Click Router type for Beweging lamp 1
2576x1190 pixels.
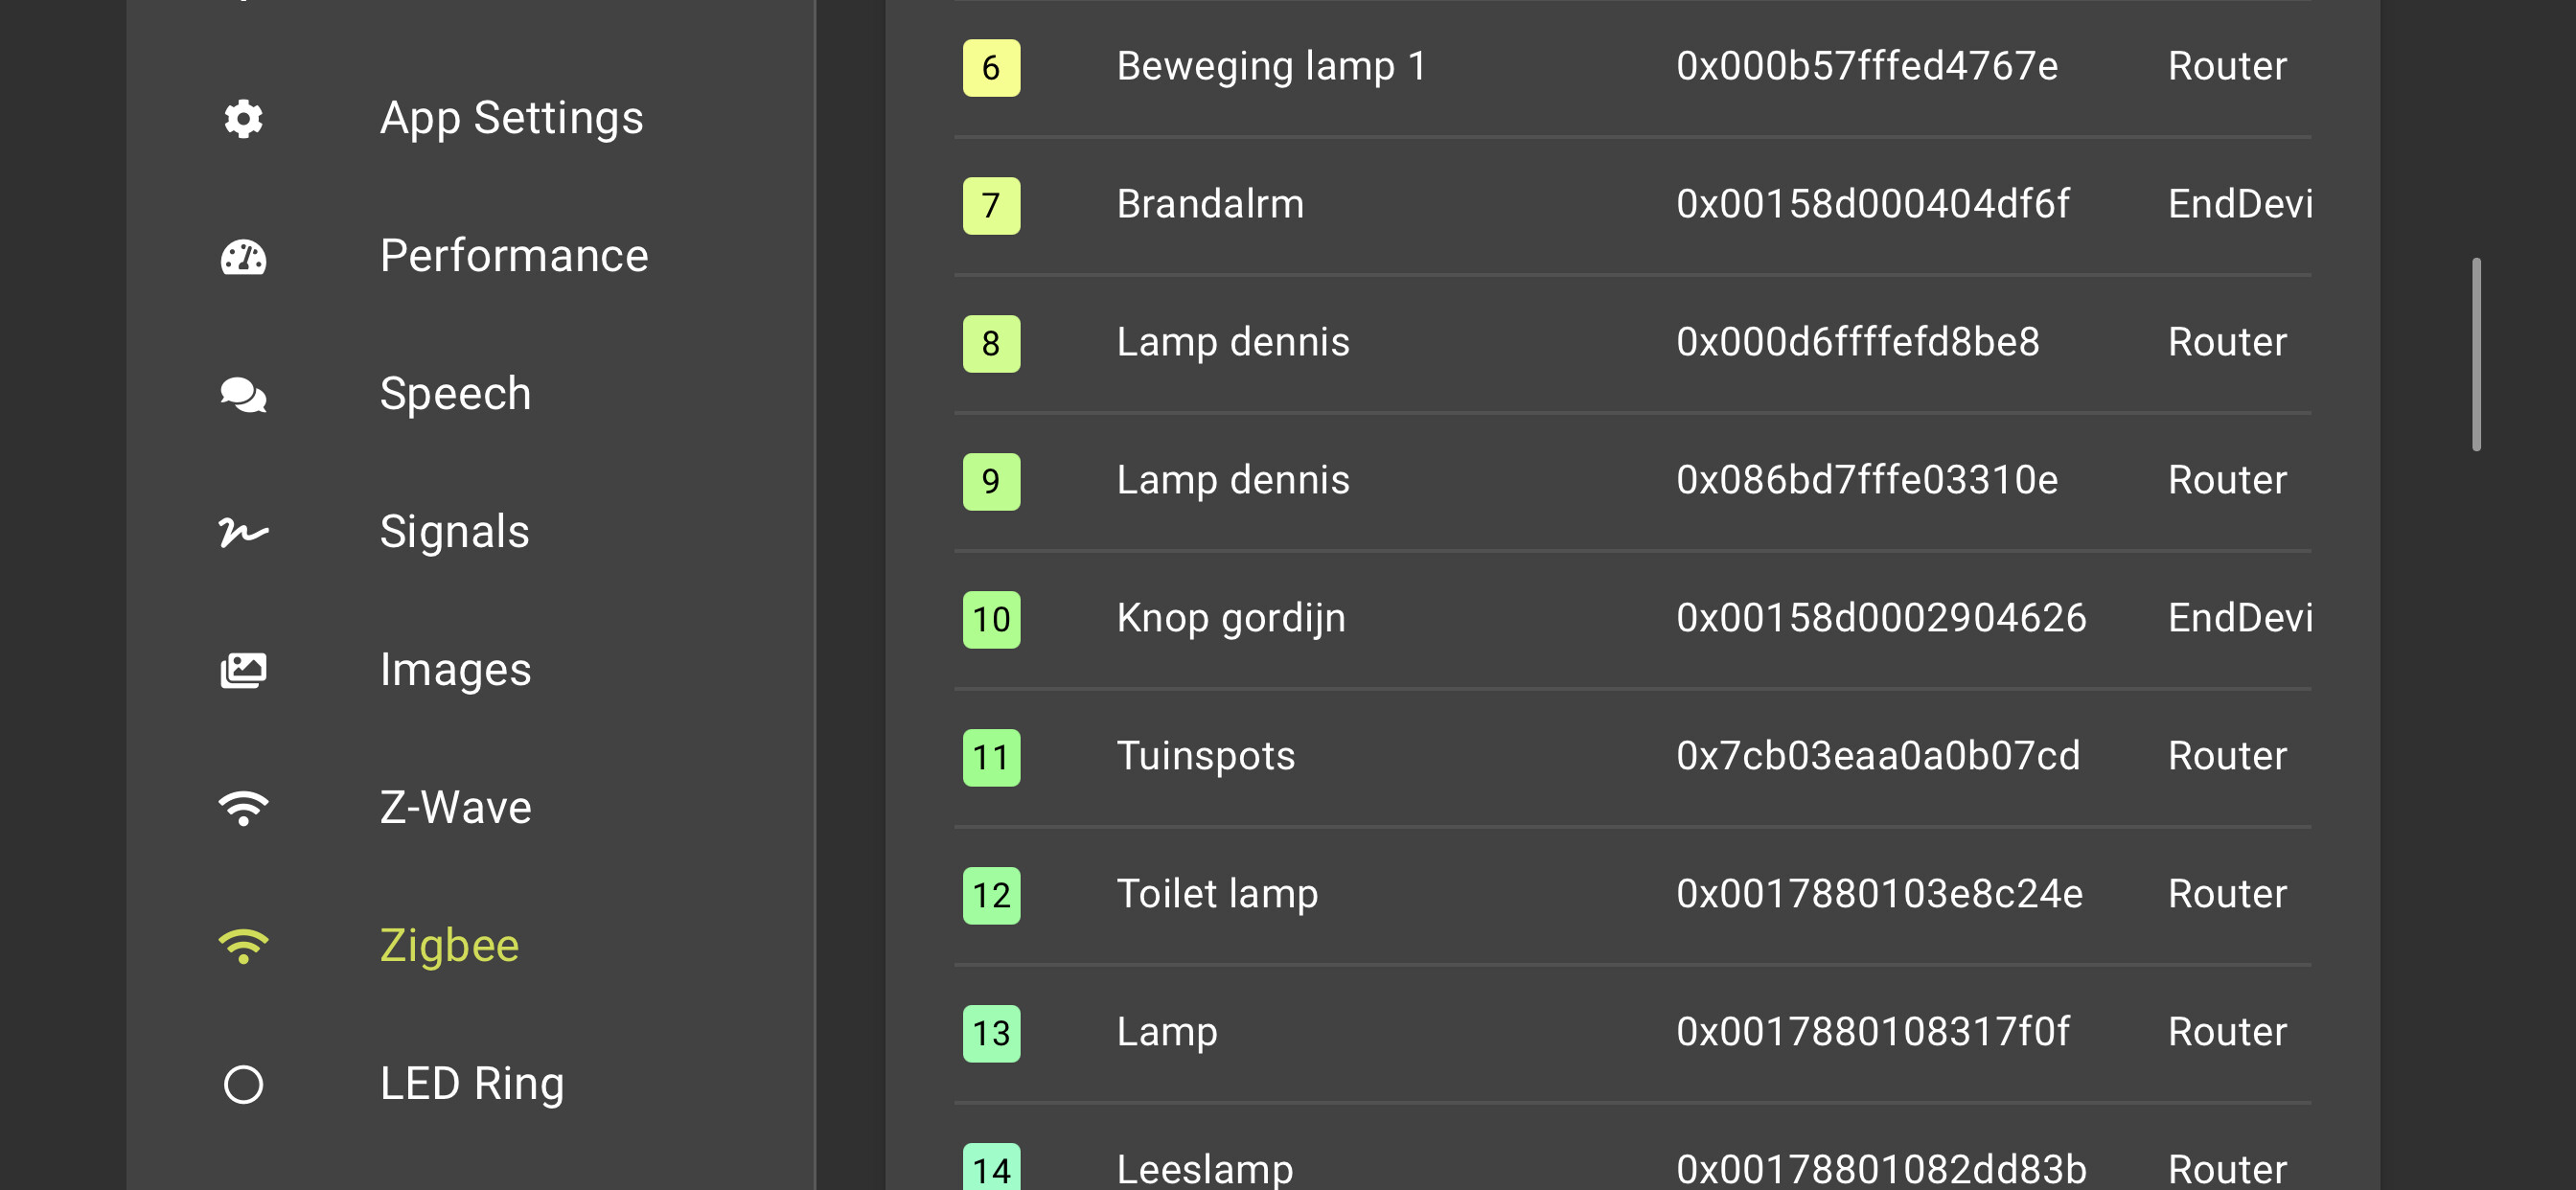click(x=2226, y=67)
